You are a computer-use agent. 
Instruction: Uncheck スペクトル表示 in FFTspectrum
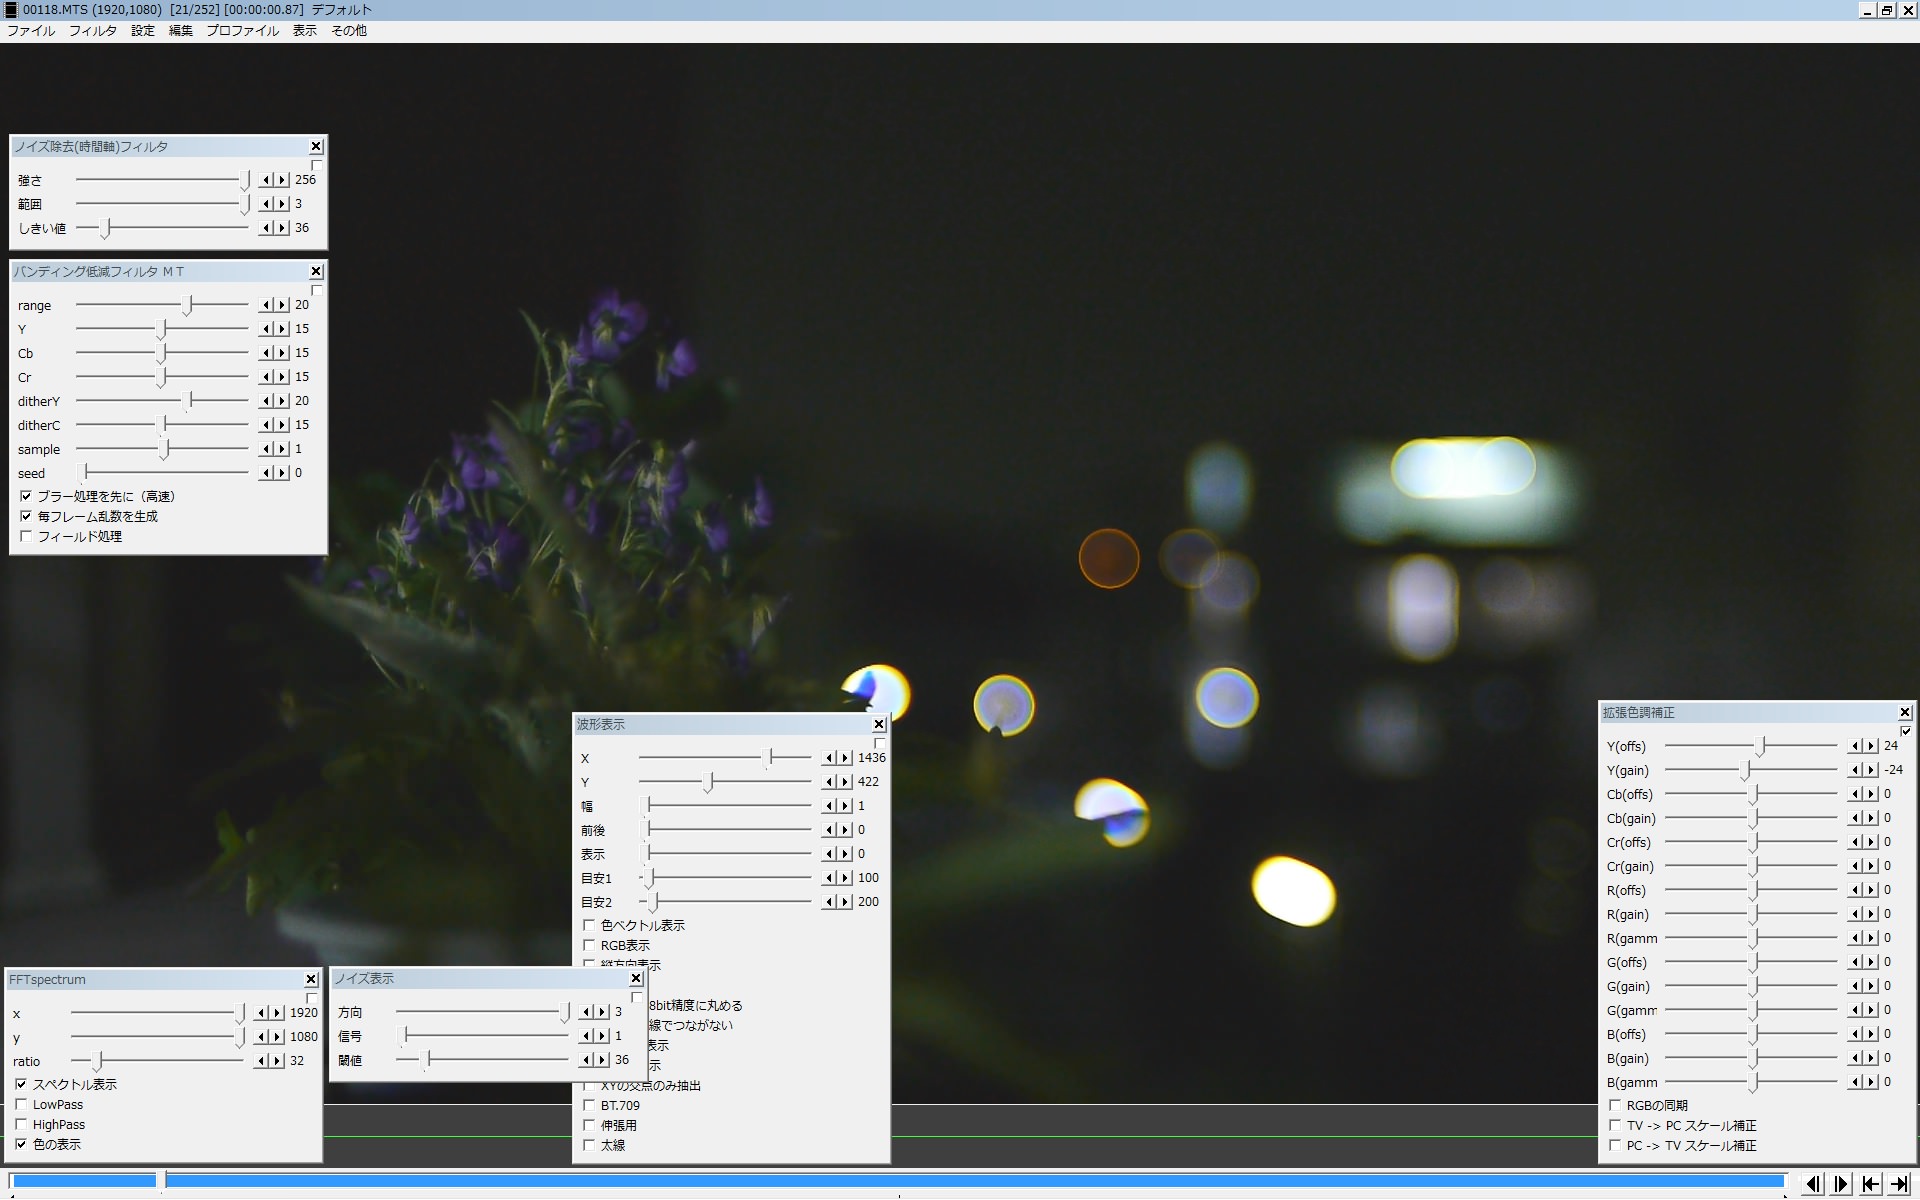[x=21, y=1085]
